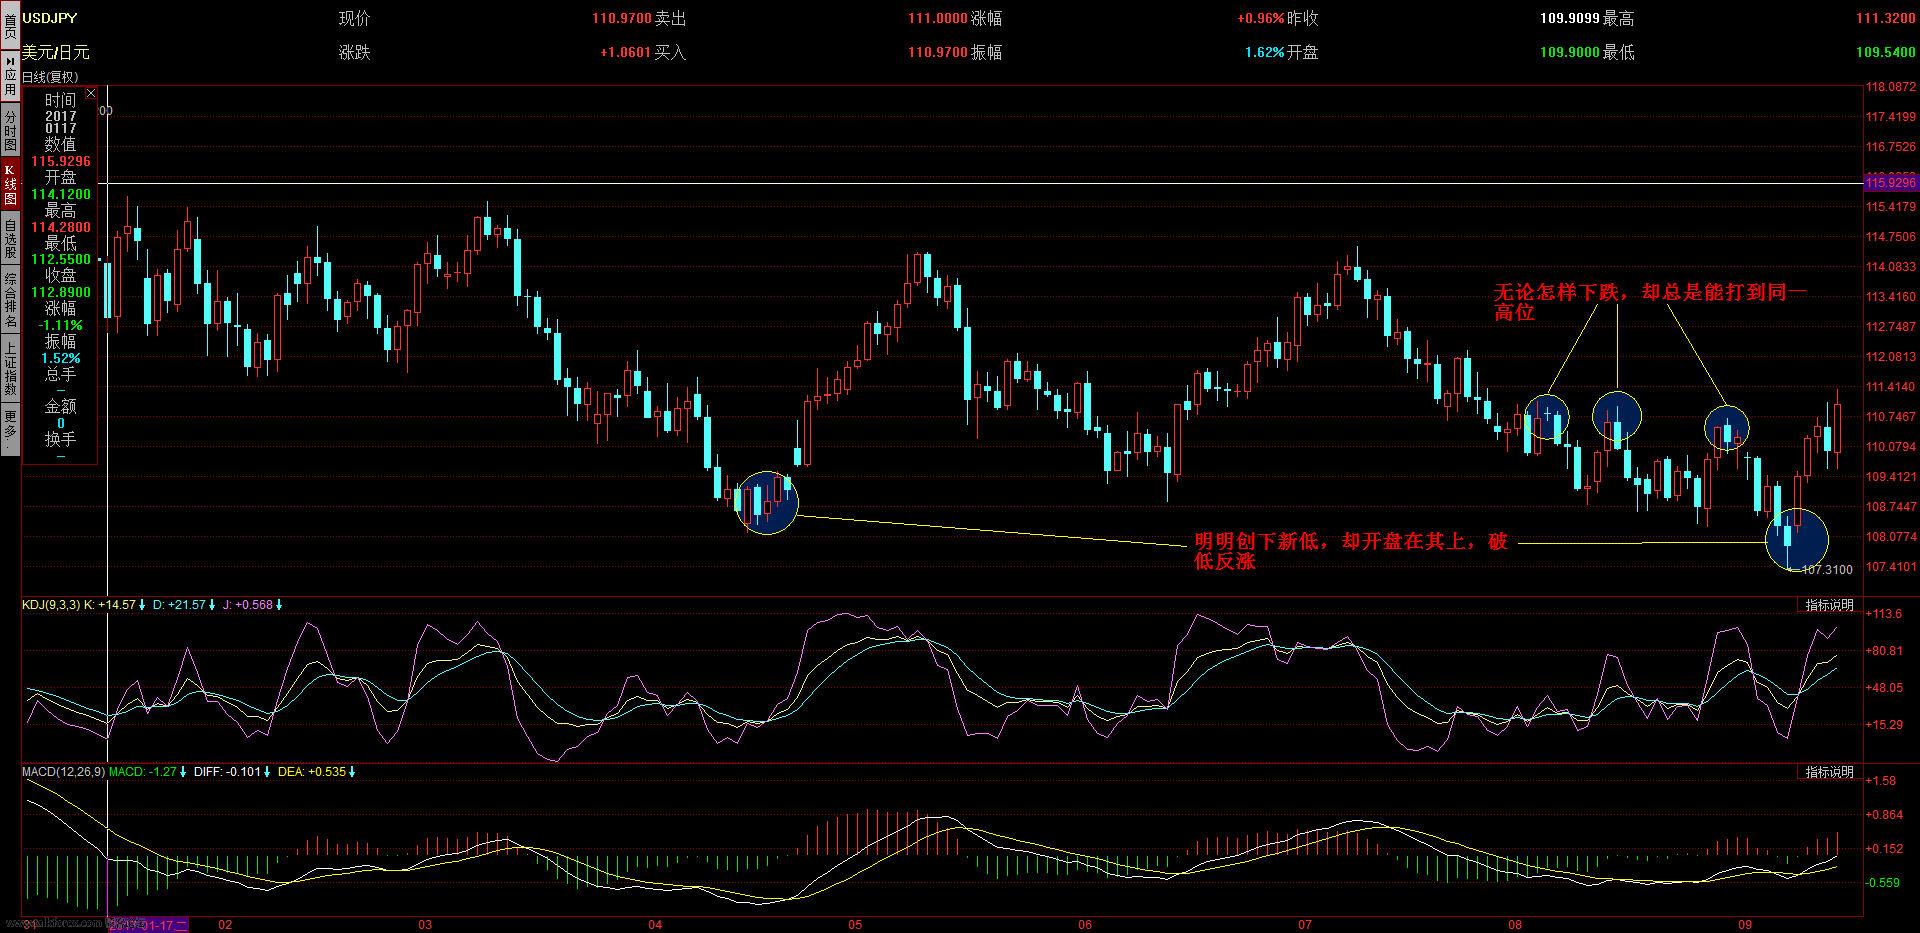Screen dimensions: 1920x933
Task: Click the DEA +0.535 down arrow
Action: click(x=352, y=772)
